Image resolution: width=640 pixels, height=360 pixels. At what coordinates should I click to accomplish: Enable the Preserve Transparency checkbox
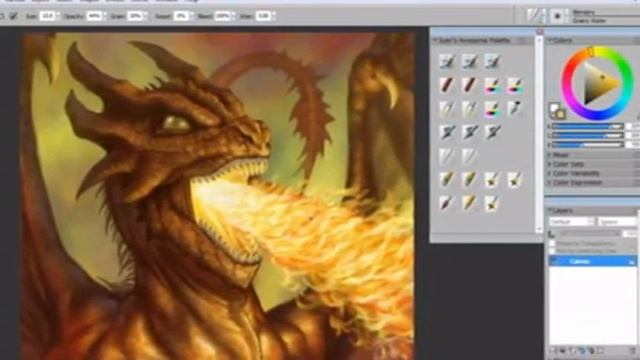[x=552, y=243]
